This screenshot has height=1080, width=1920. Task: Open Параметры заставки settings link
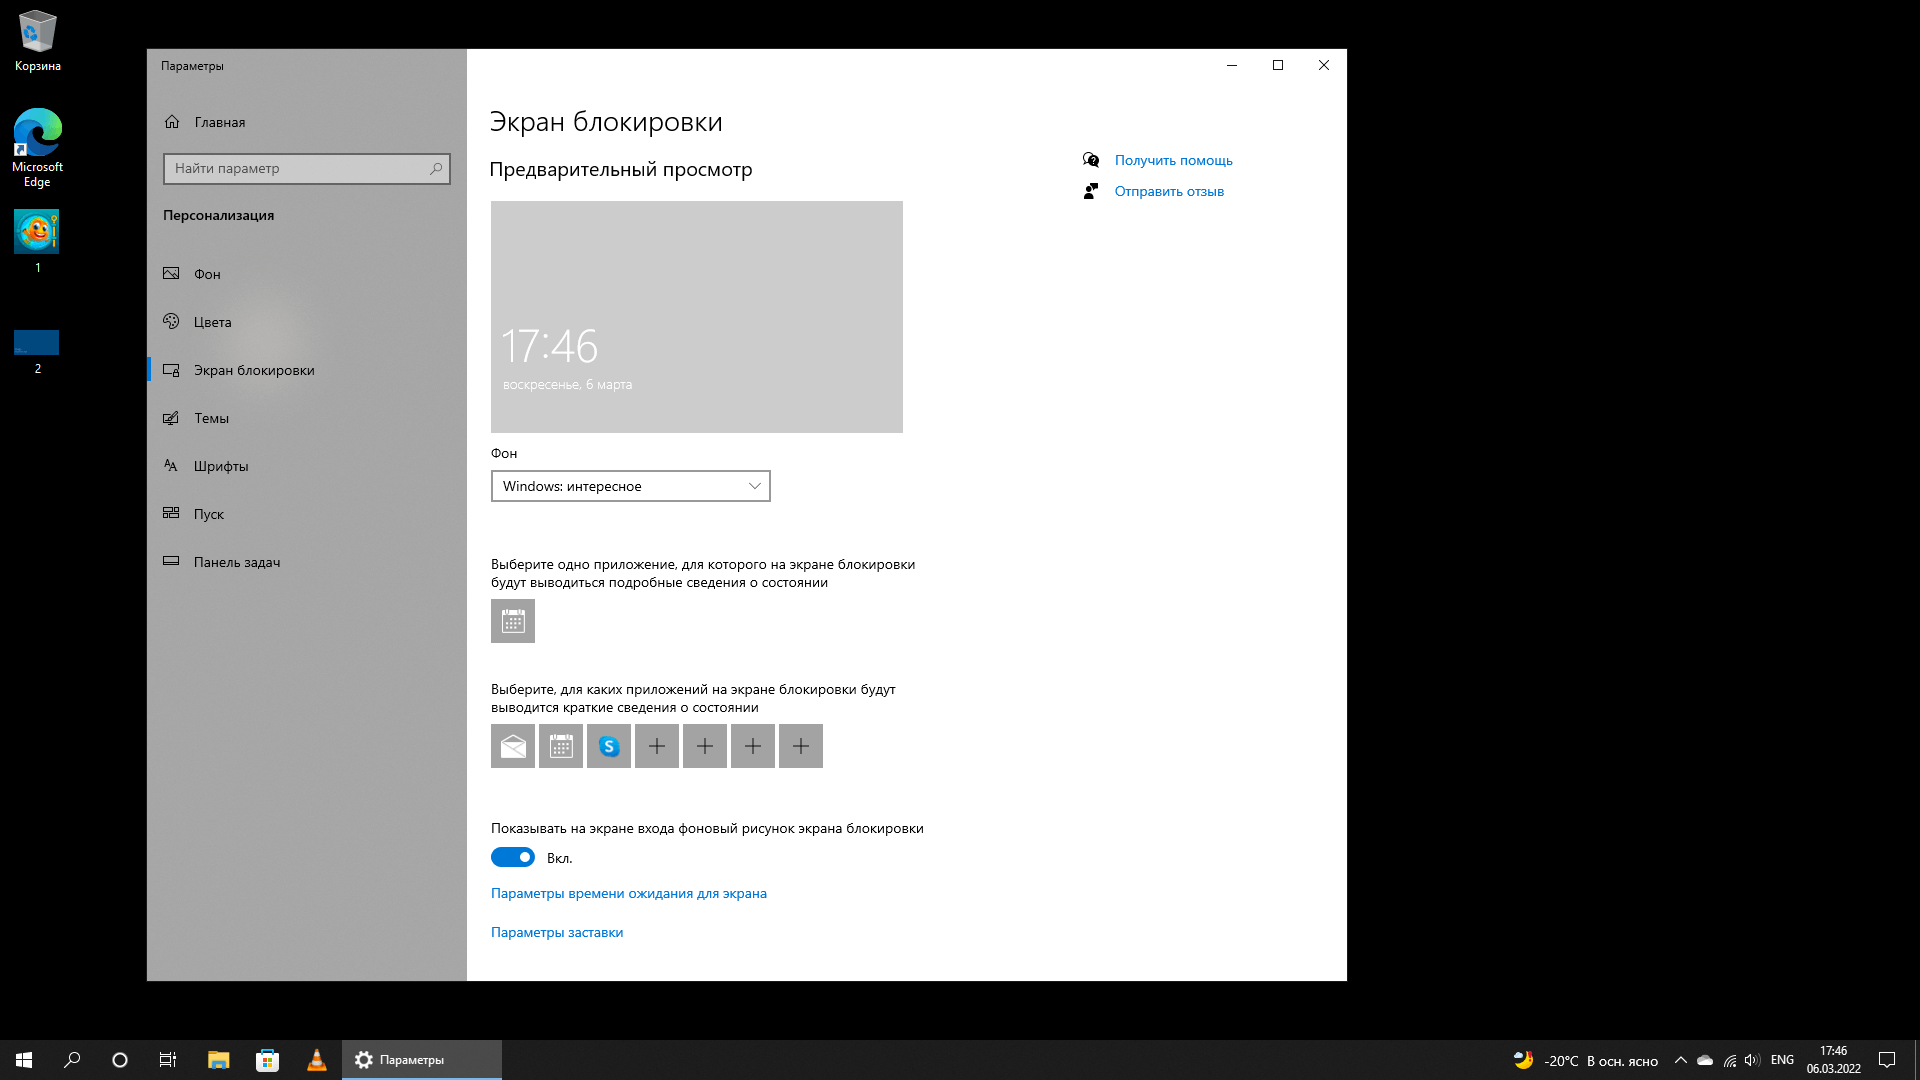click(x=555, y=931)
